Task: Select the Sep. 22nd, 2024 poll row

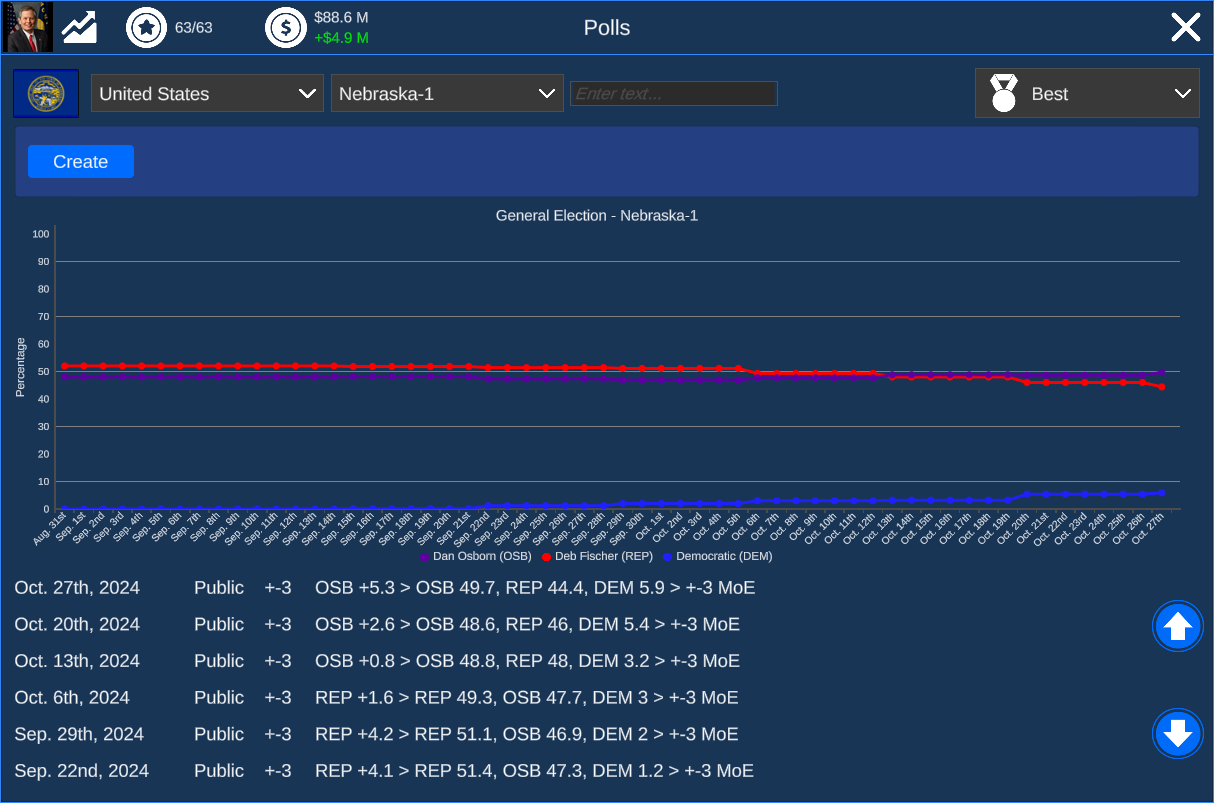Action: click(x=384, y=771)
